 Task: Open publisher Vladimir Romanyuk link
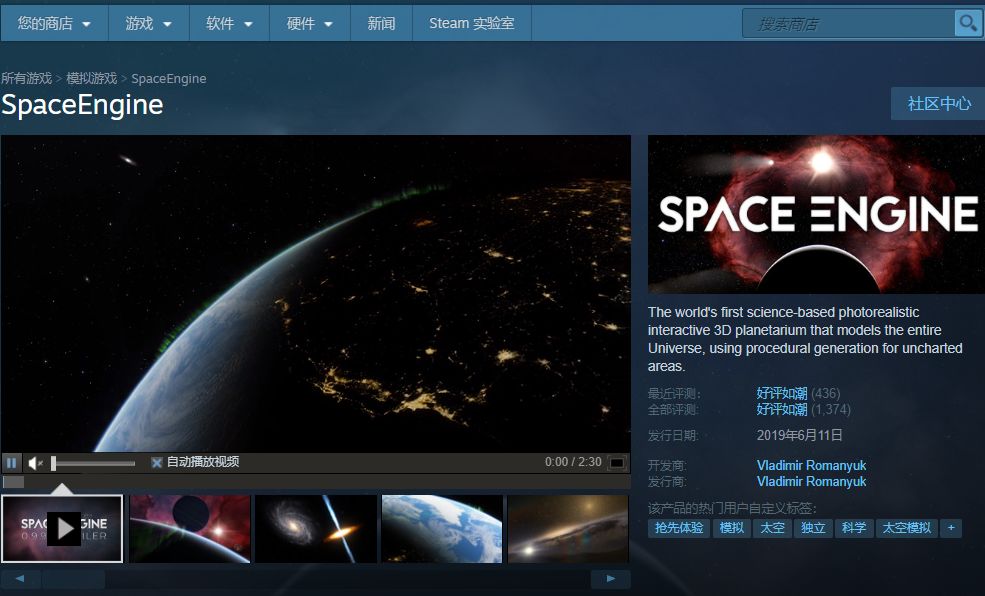coord(811,482)
